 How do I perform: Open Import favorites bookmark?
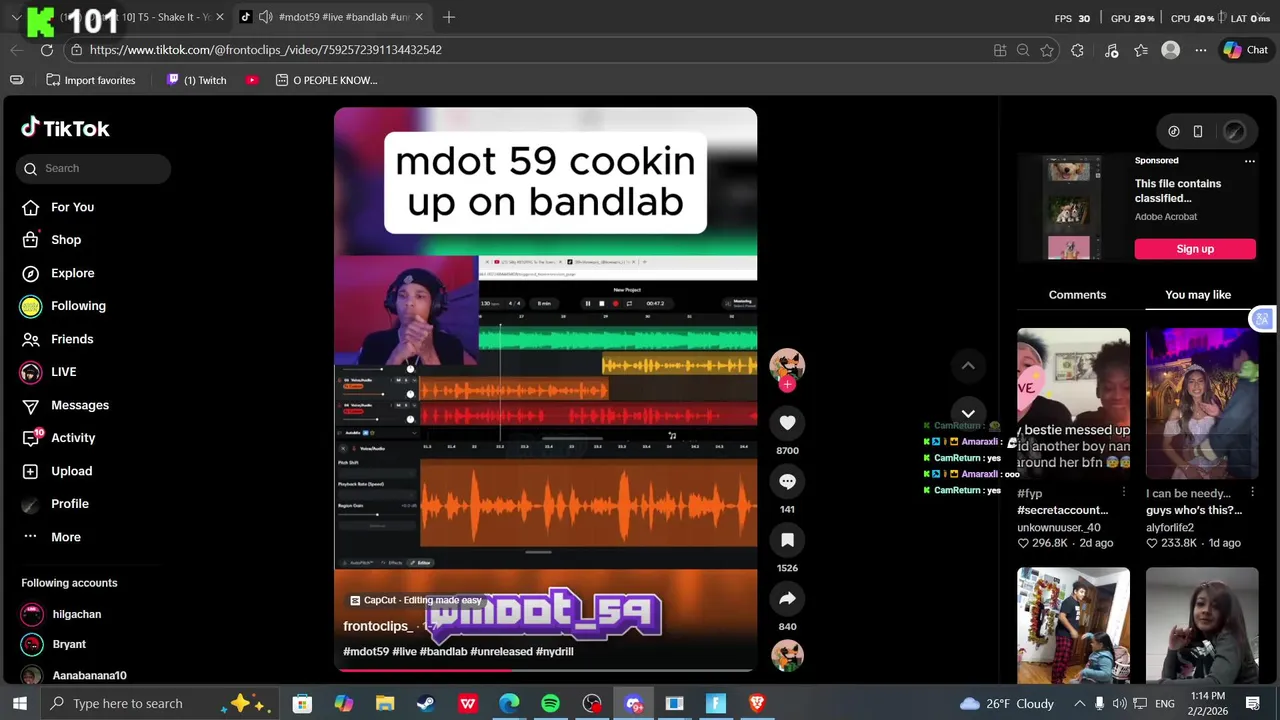[91, 80]
